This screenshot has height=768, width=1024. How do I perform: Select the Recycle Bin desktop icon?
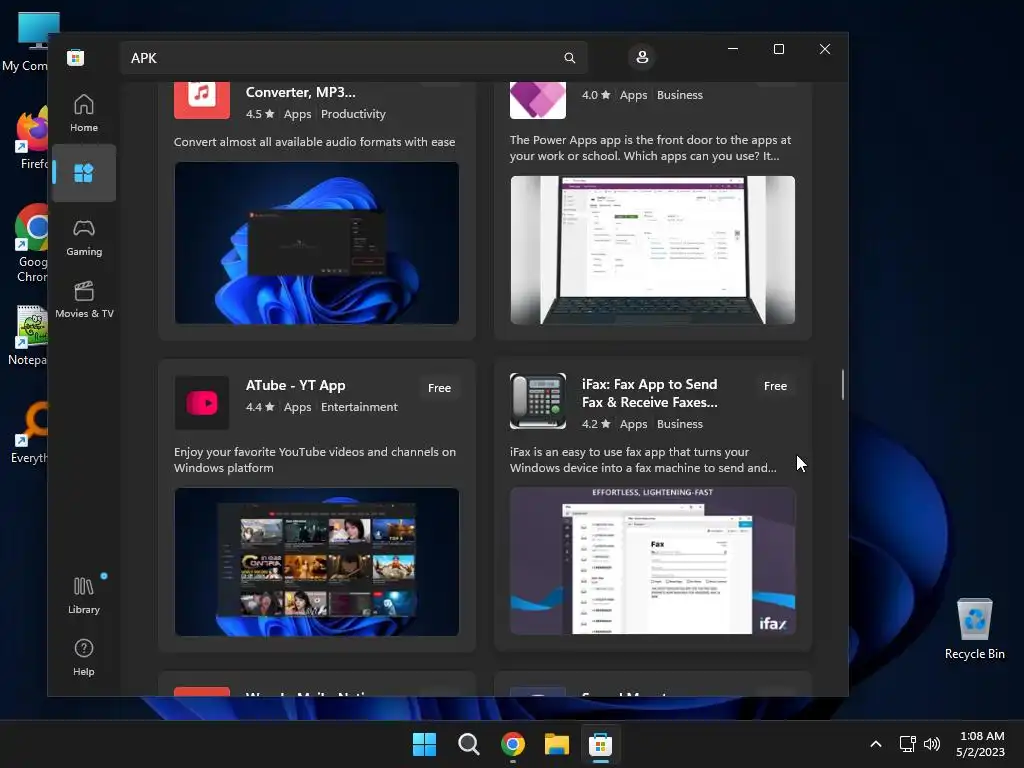tap(974, 628)
